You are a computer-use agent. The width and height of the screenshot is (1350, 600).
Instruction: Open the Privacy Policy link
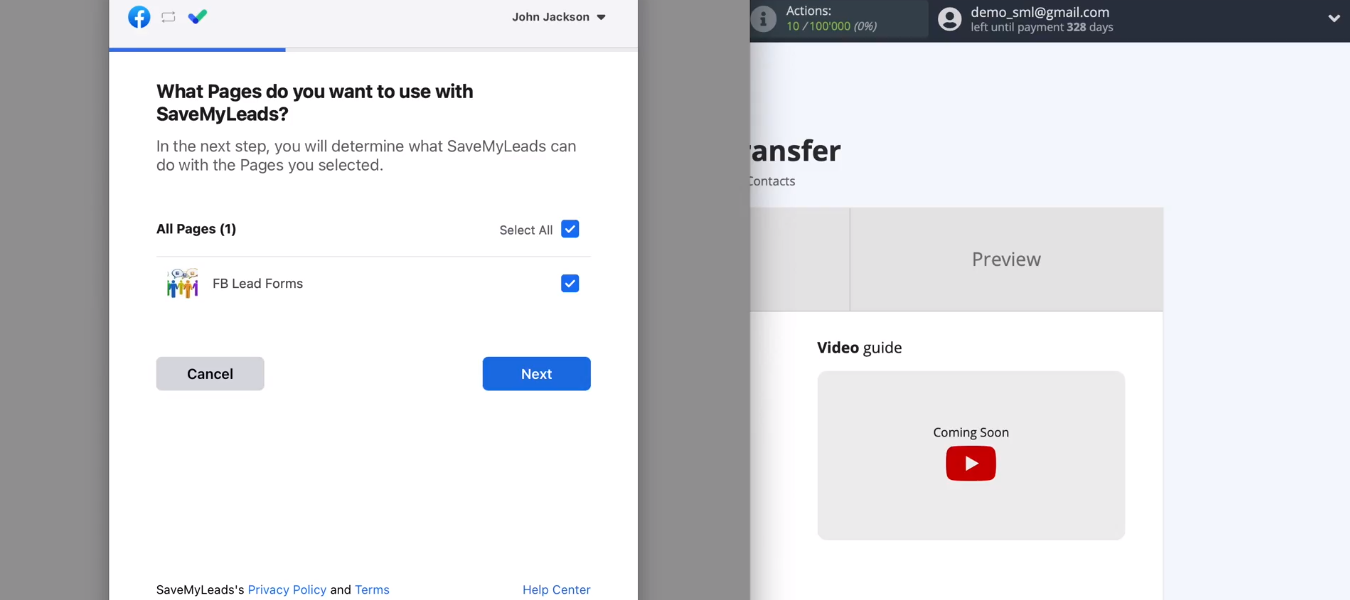point(287,590)
